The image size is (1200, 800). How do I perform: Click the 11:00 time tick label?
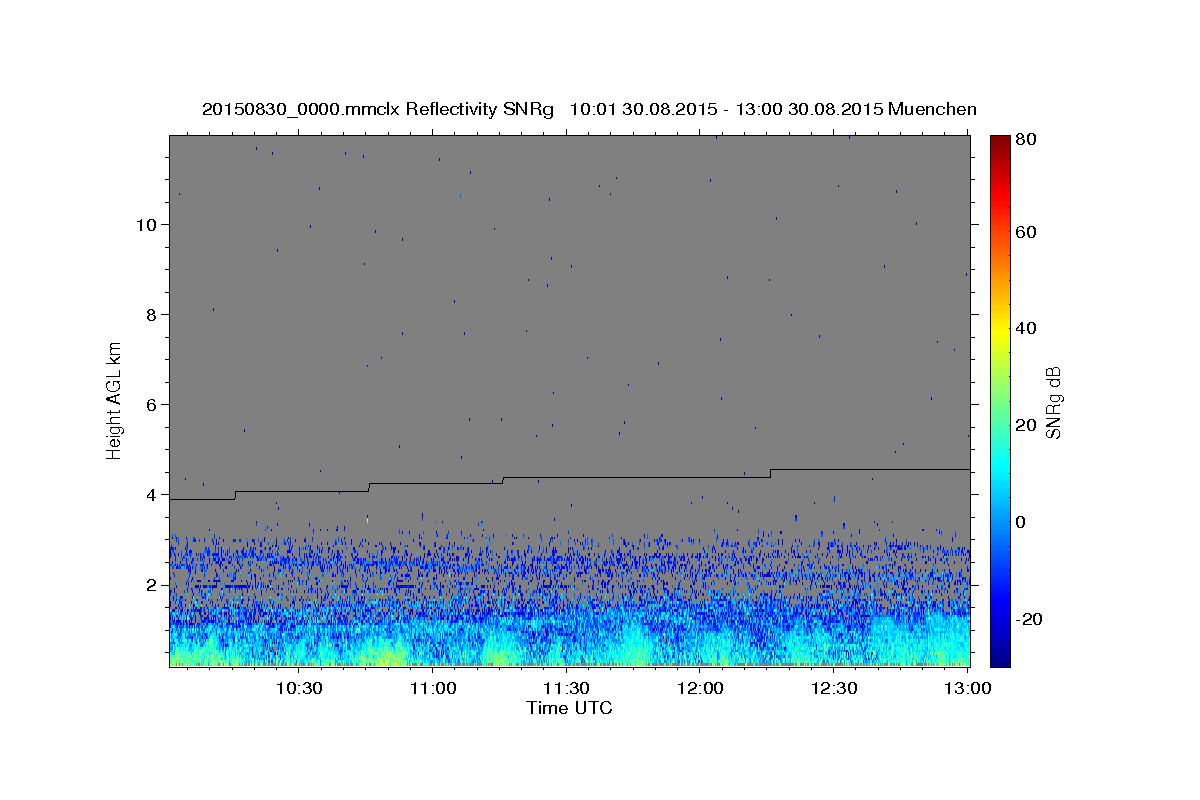pos(433,688)
